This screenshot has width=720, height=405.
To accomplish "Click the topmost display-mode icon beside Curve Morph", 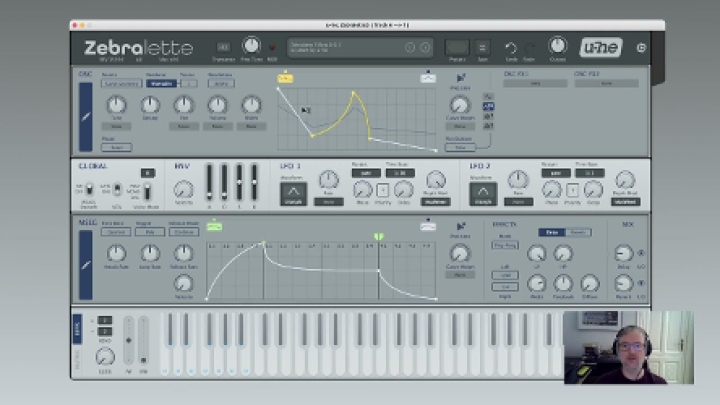I will tap(488, 96).
